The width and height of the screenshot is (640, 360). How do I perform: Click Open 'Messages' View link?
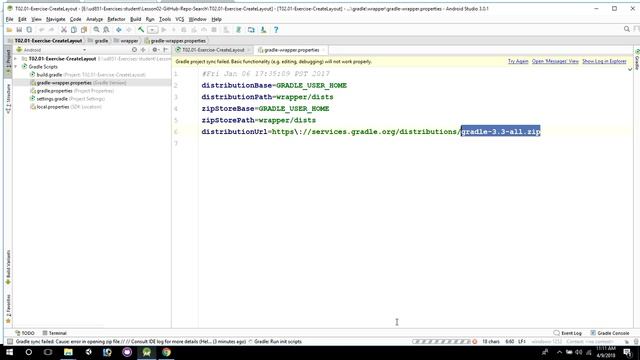click(x=555, y=61)
